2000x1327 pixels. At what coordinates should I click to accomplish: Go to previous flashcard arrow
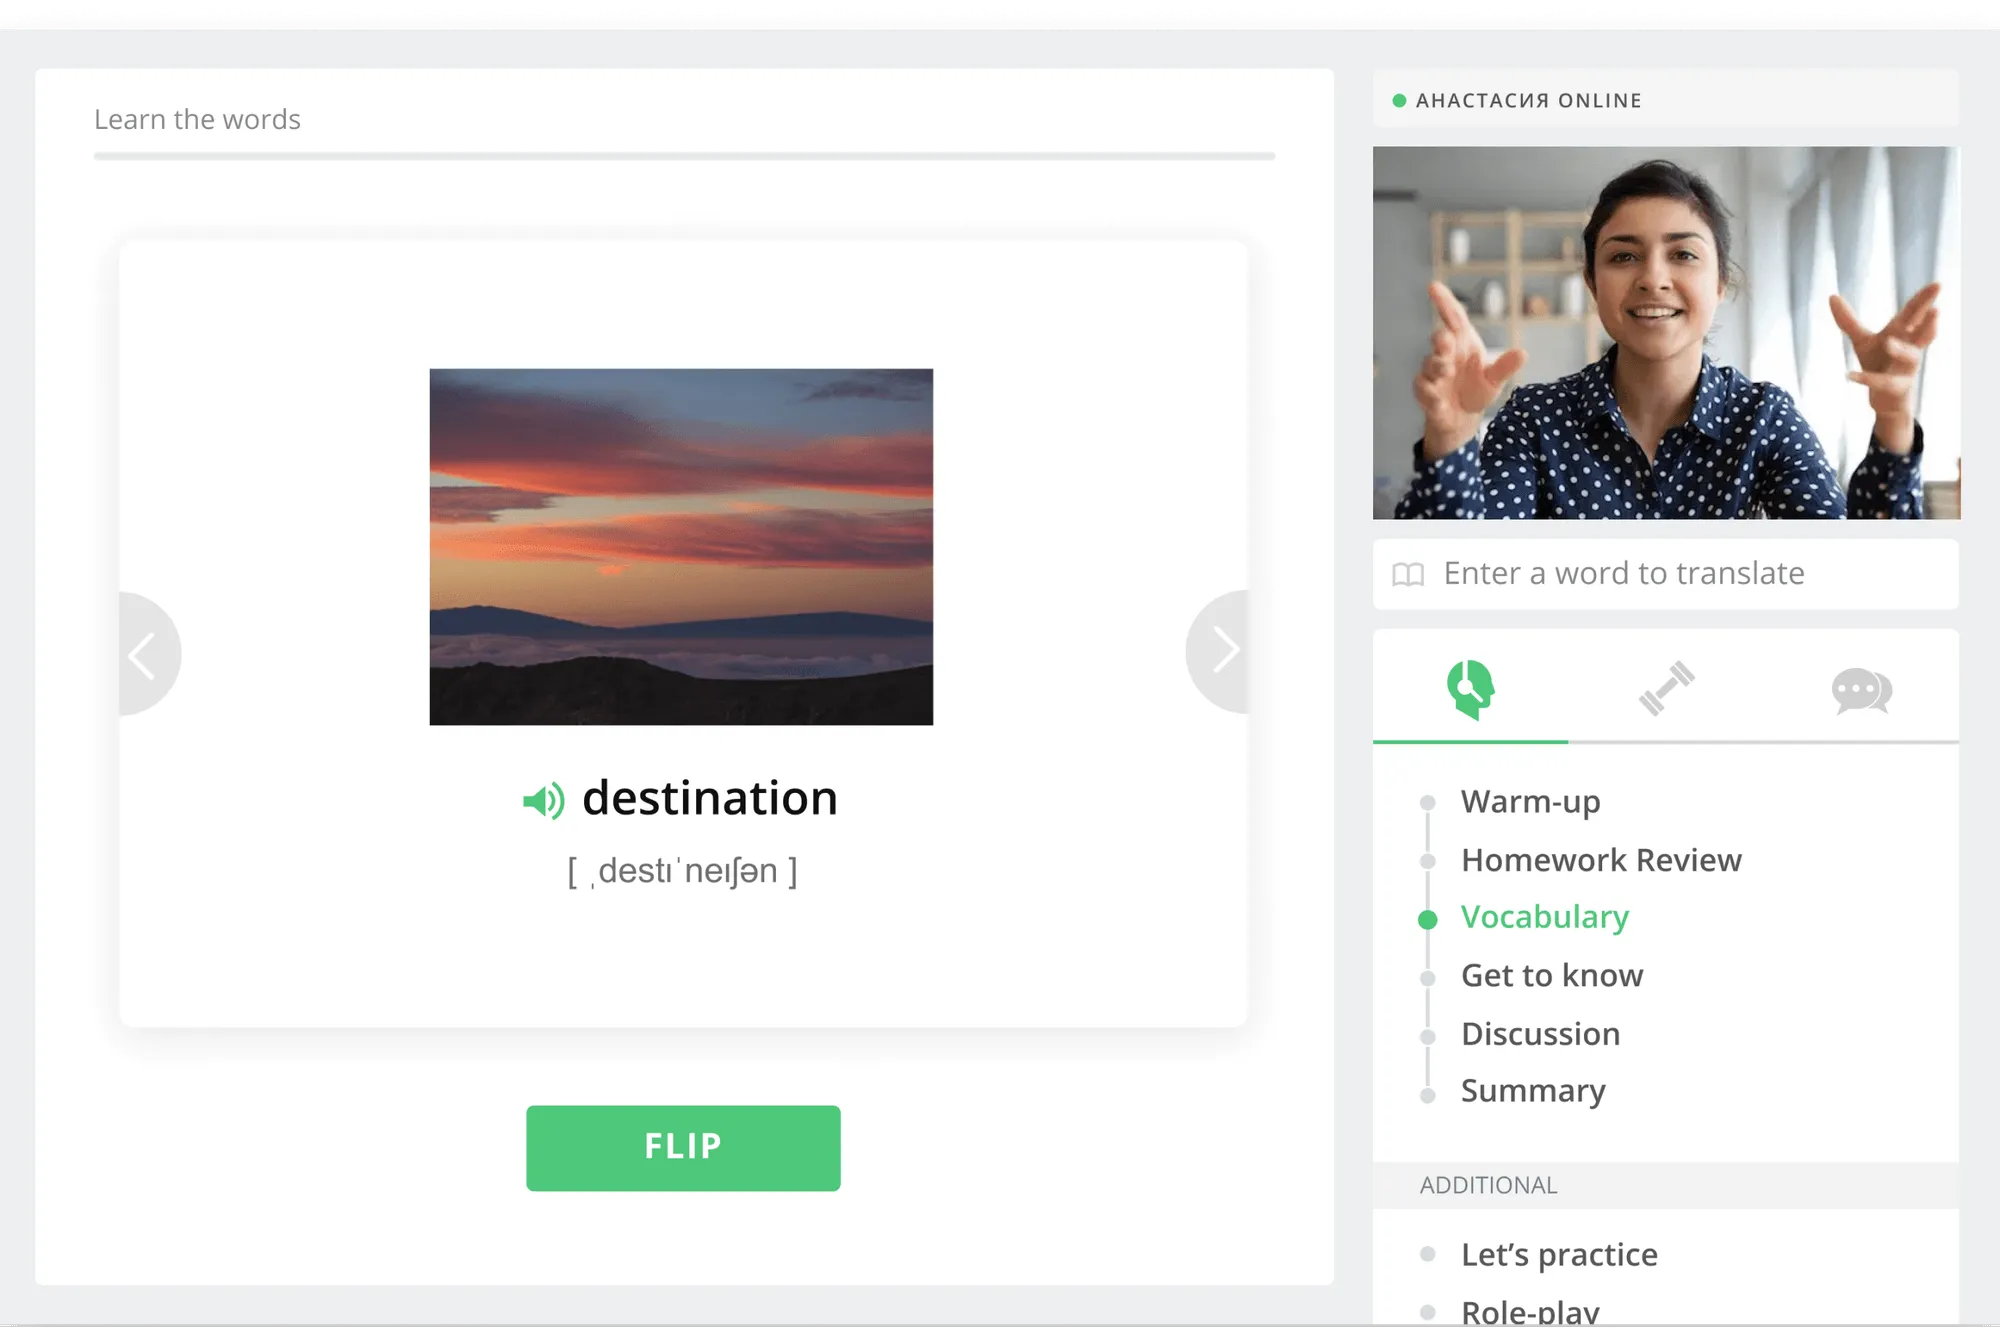[x=145, y=655]
